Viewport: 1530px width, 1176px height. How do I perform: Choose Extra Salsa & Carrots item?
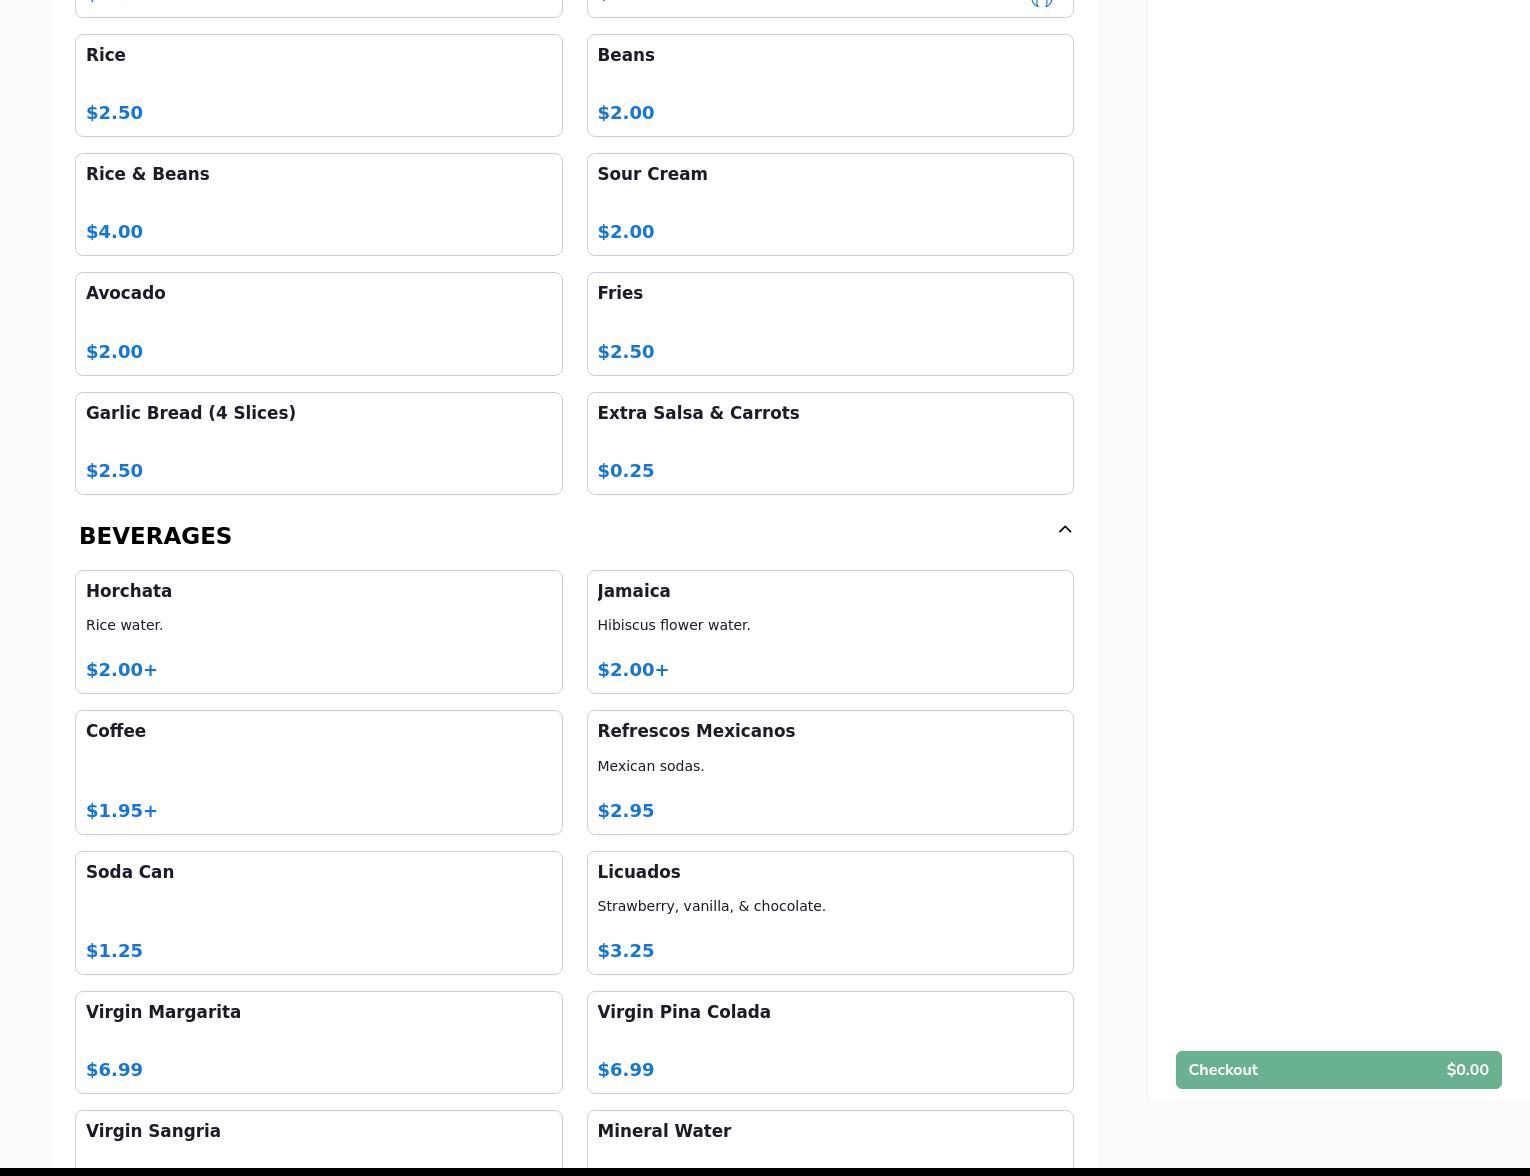pyautogui.click(x=830, y=443)
